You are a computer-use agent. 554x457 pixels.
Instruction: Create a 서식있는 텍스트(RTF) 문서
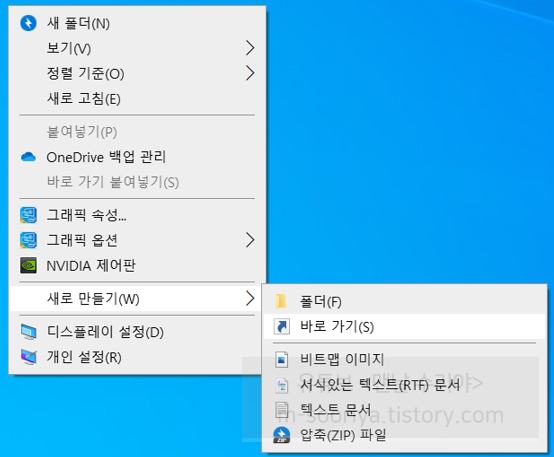(405, 385)
